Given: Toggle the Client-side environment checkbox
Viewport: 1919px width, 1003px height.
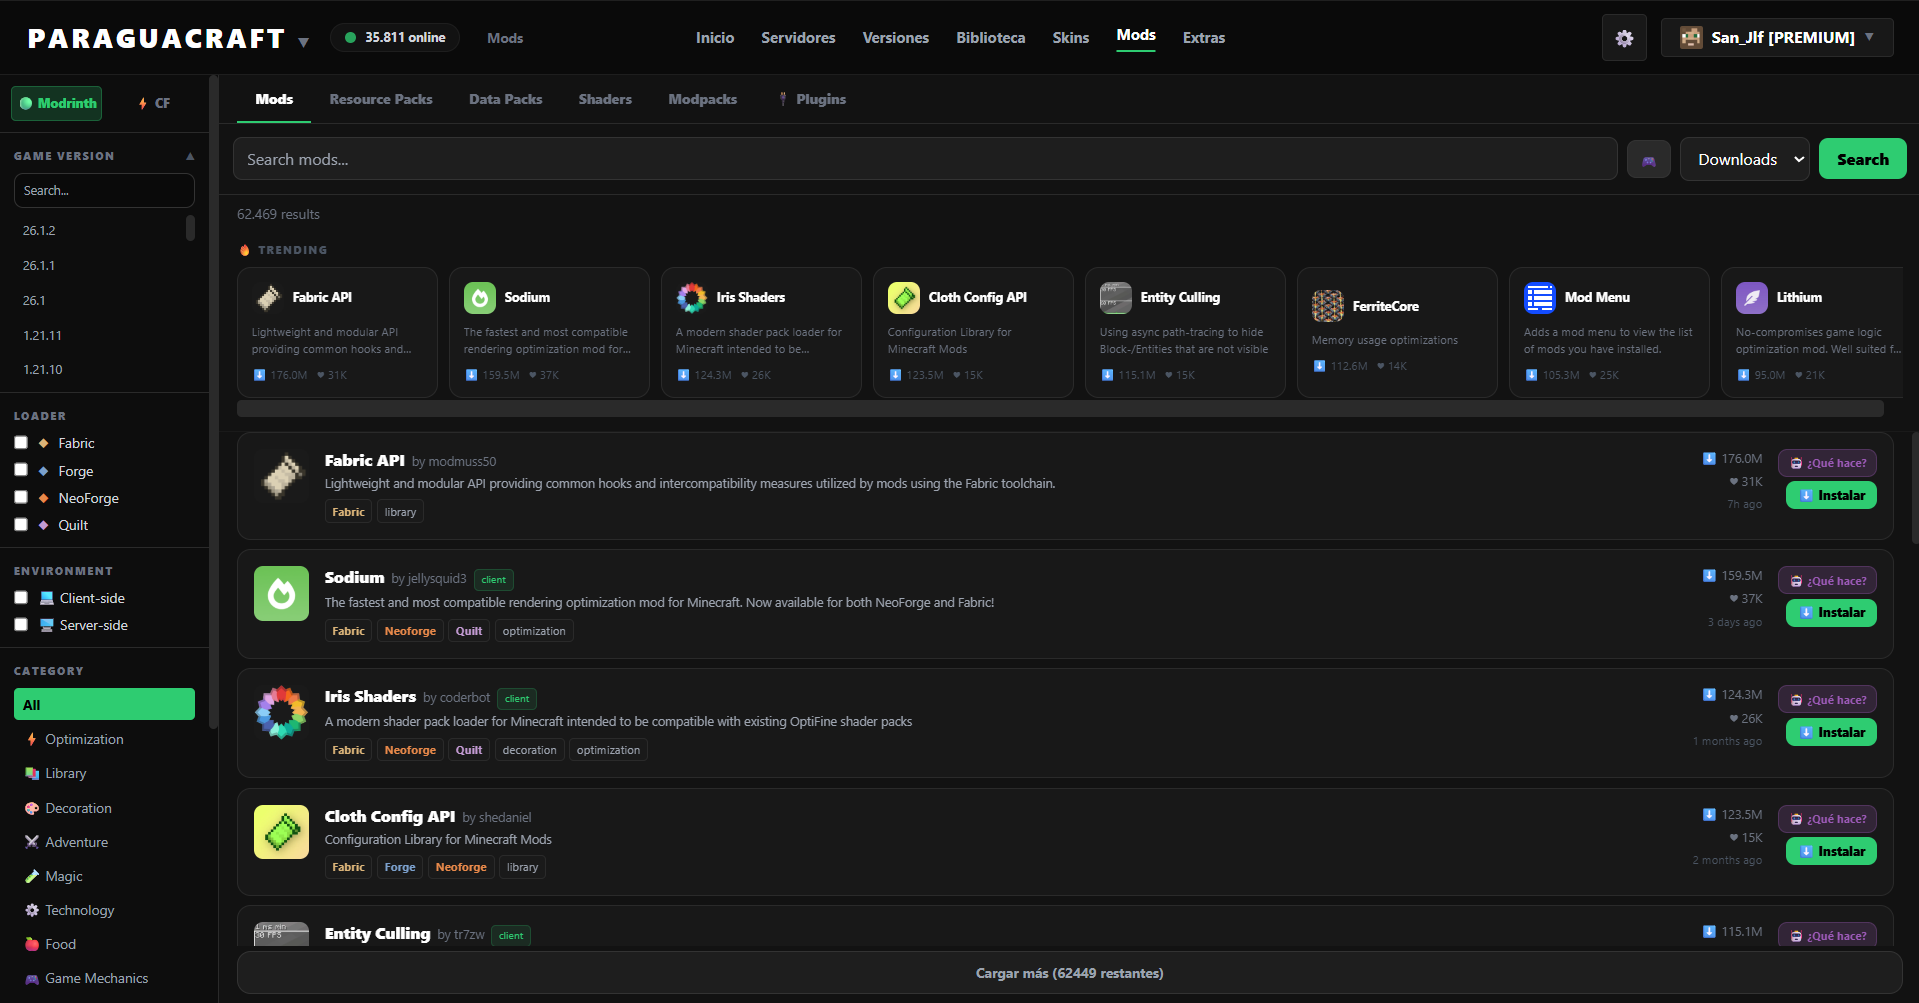Looking at the screenshot, I should click(x=21, y=598).
